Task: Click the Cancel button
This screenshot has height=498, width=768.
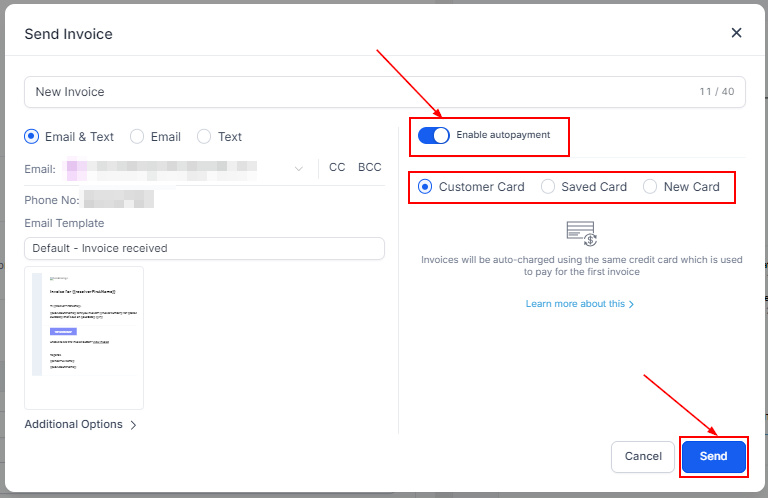Action: tap(643, 456)
